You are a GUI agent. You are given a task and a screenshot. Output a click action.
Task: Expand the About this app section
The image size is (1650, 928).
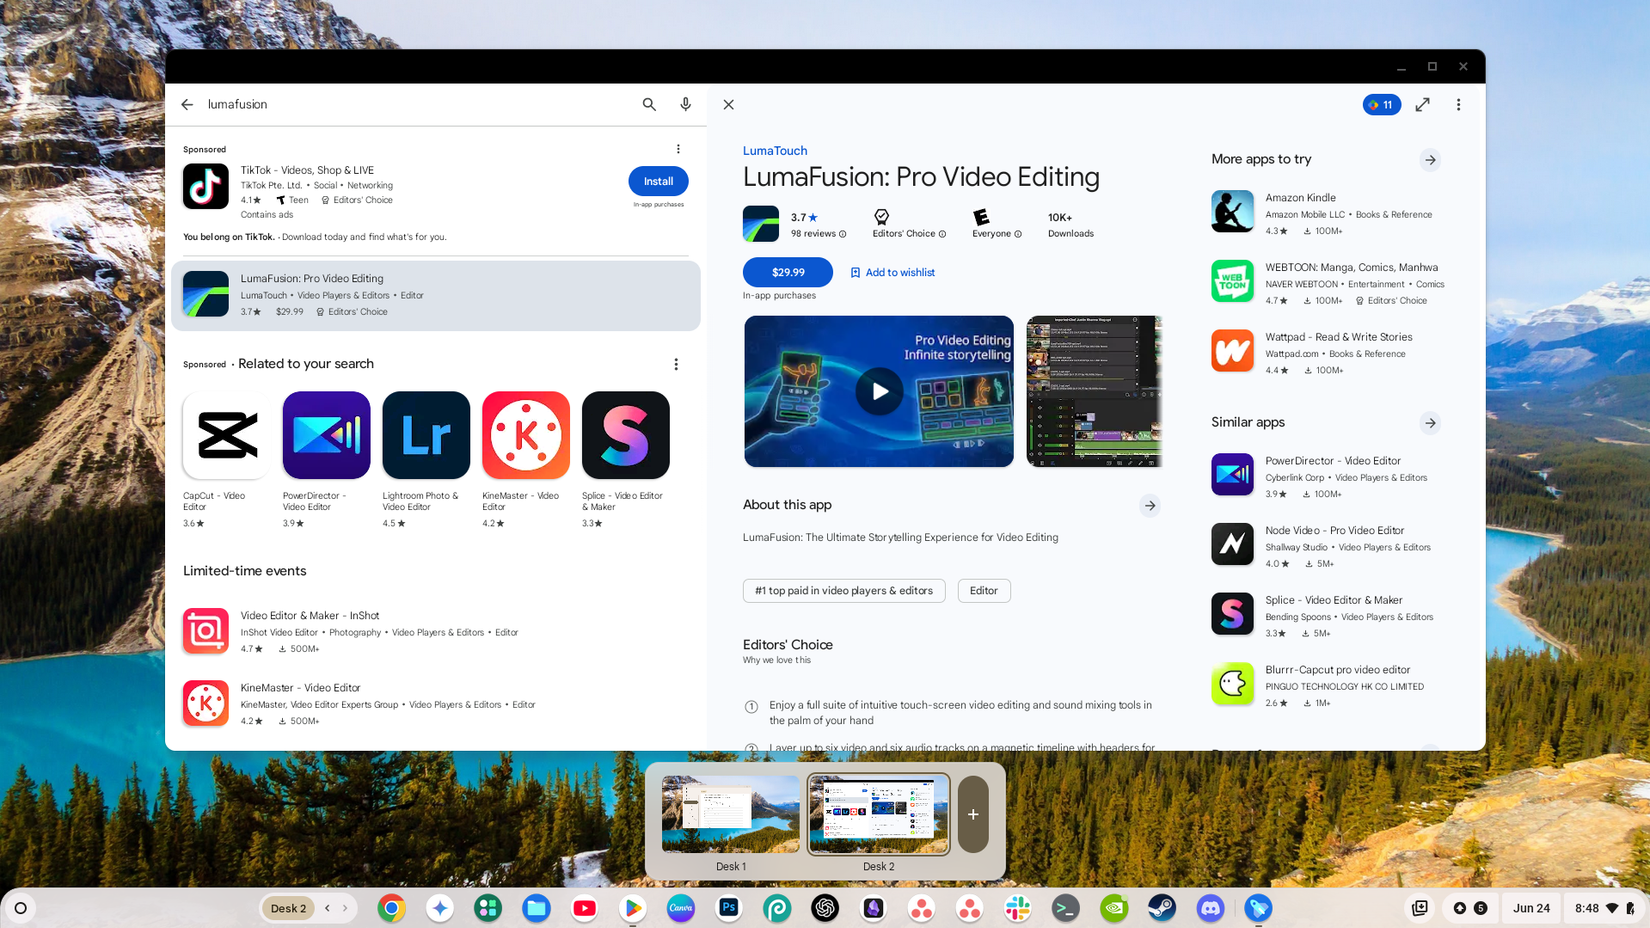click(x=1150, y=505)
